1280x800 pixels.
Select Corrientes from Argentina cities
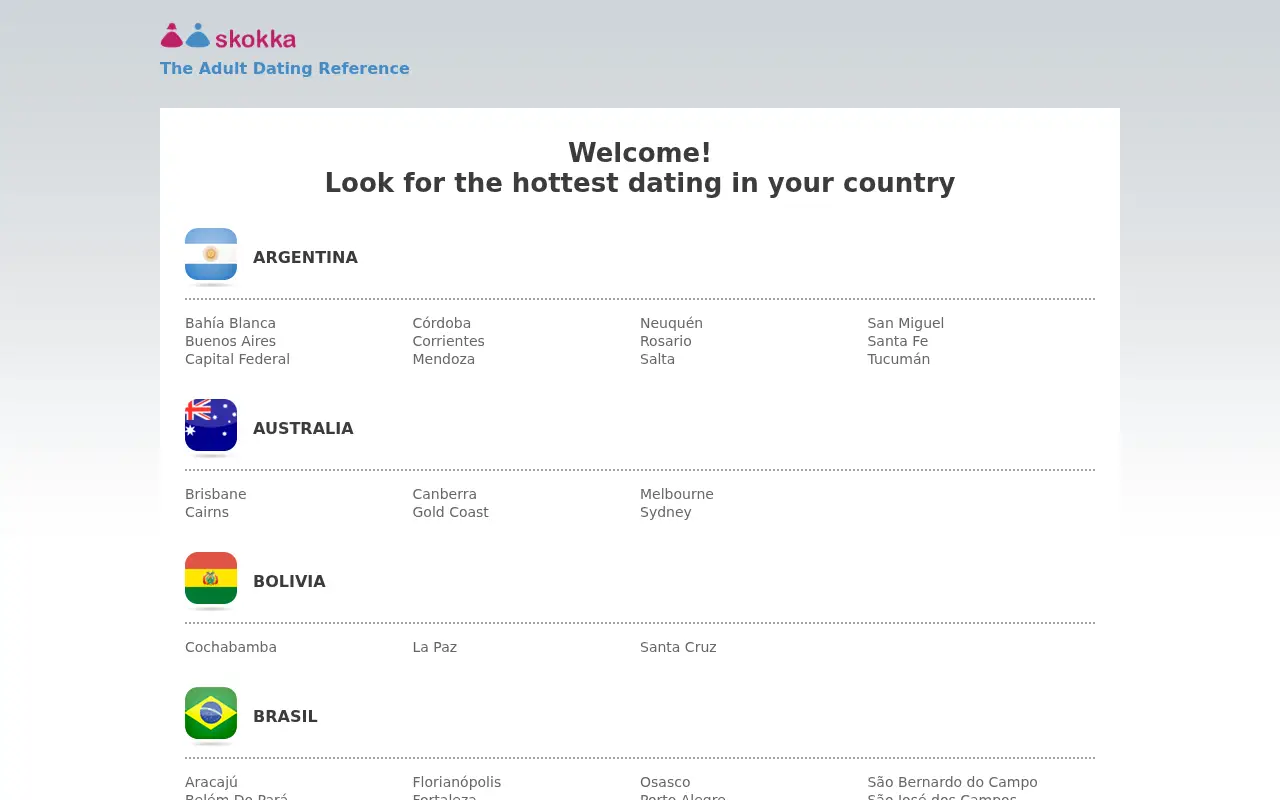448,341
